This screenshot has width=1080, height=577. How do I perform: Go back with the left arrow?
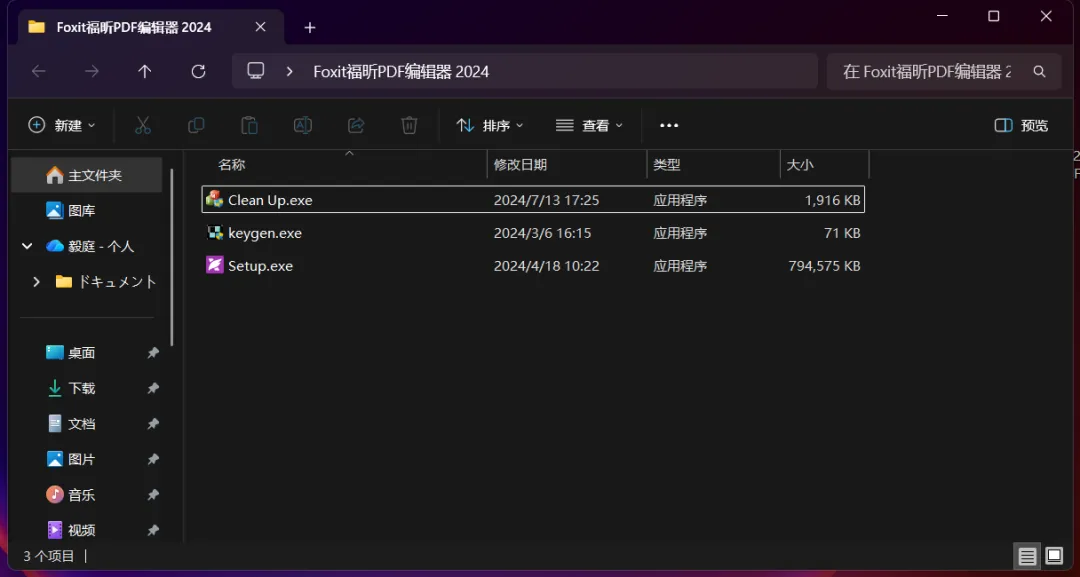coord(39,72)
